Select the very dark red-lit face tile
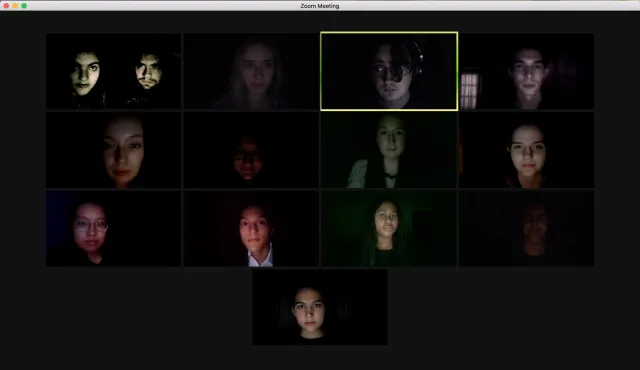 click(251, 150)
